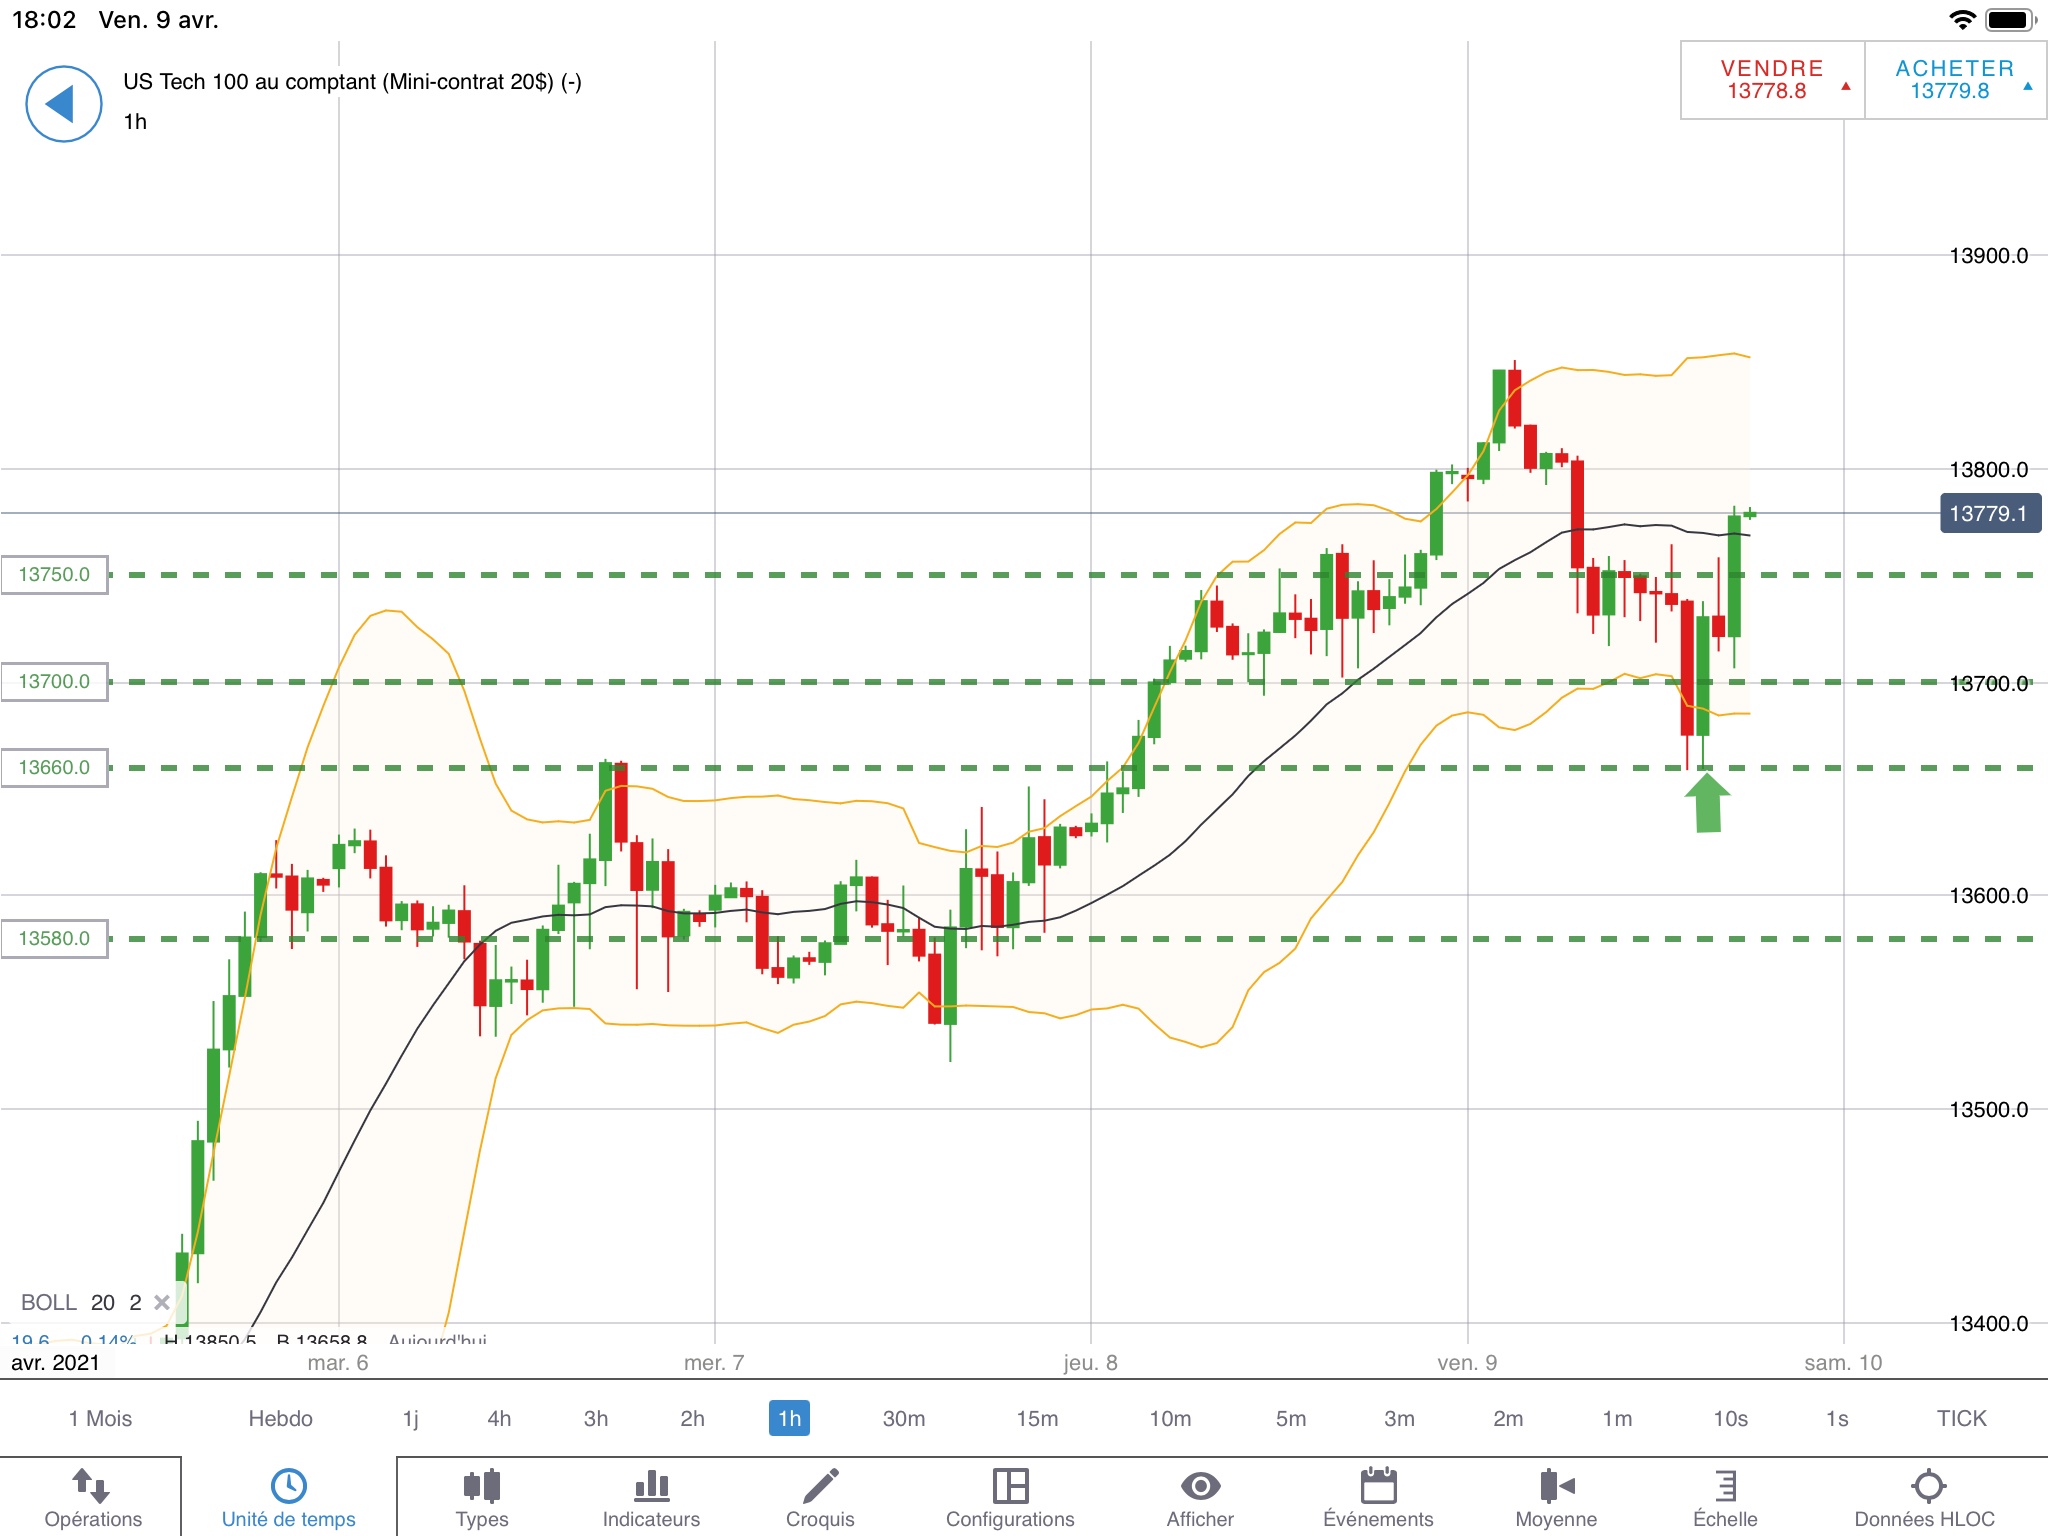2048x1536 pixels.
Task: Open the Opérations trade arrows icon
Action: point(92,1486)
